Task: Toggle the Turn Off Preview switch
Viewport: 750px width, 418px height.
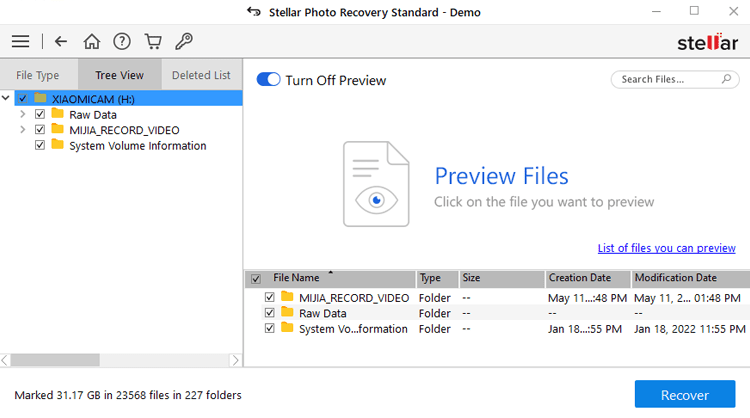Action: point(268,79)
